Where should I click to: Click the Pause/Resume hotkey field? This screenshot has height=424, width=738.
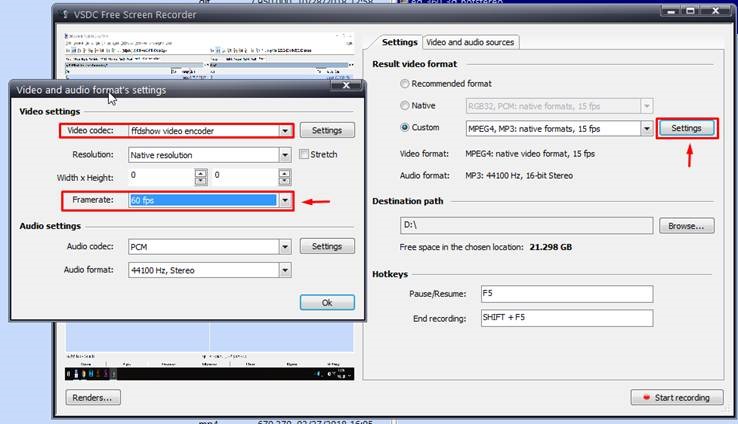tap(567, 294)
